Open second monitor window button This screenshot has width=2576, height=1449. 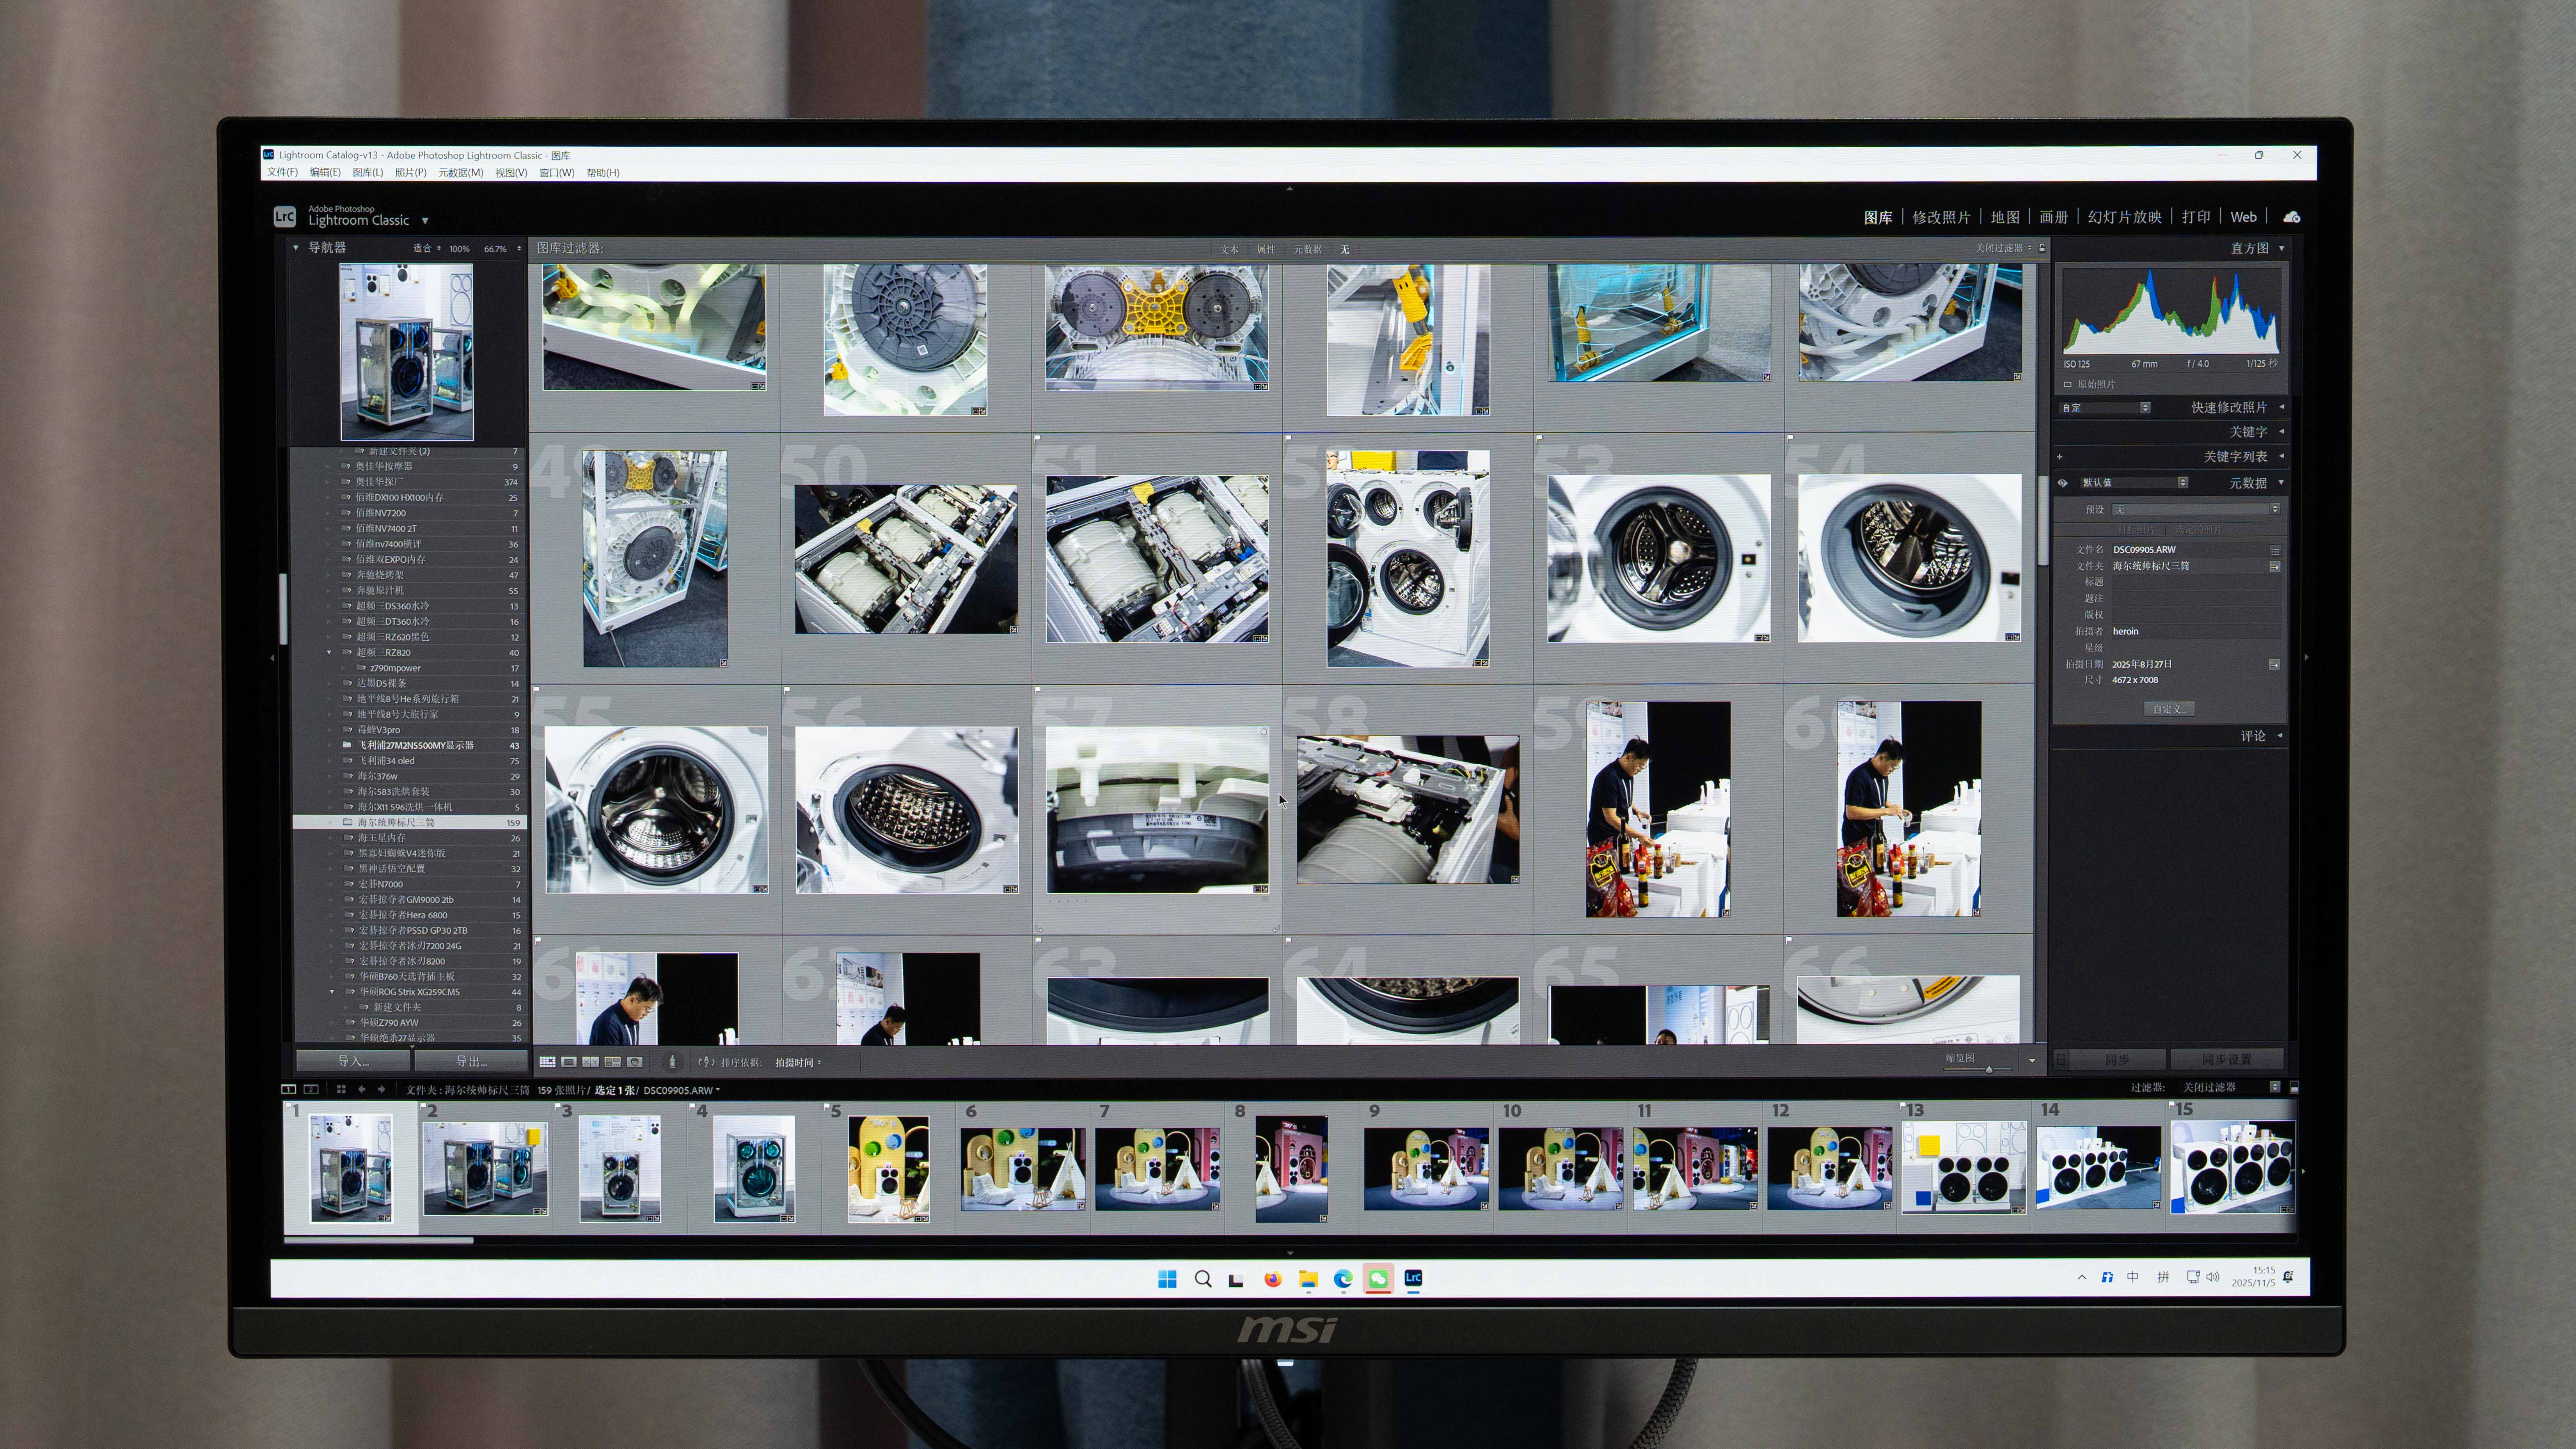(x=311, y=1089)
